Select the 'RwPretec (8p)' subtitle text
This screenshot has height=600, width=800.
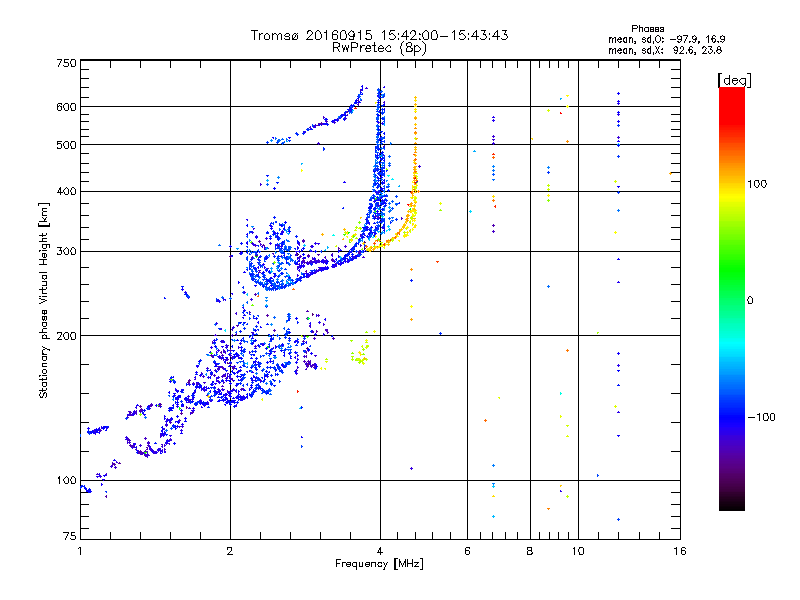(379, 48)
